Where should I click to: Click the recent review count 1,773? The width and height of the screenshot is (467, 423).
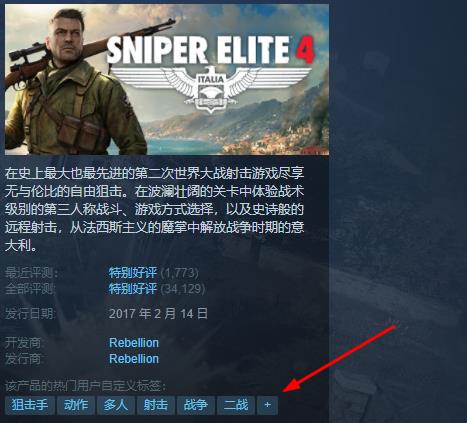180,273
